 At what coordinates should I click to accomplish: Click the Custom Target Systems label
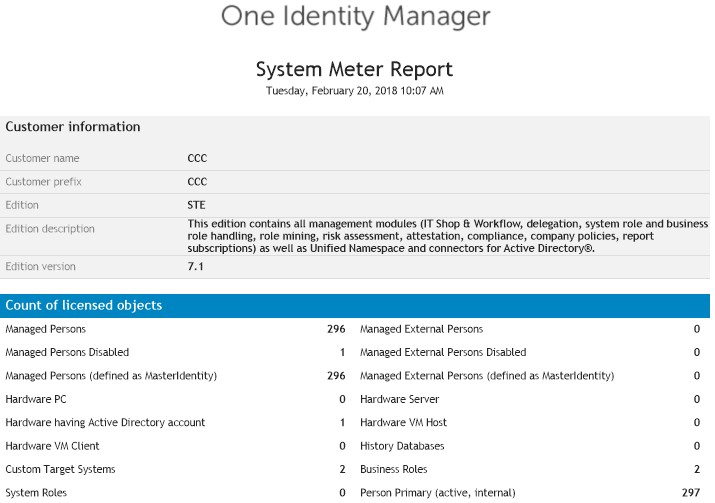pyautogui.click(x=60, y=469)
